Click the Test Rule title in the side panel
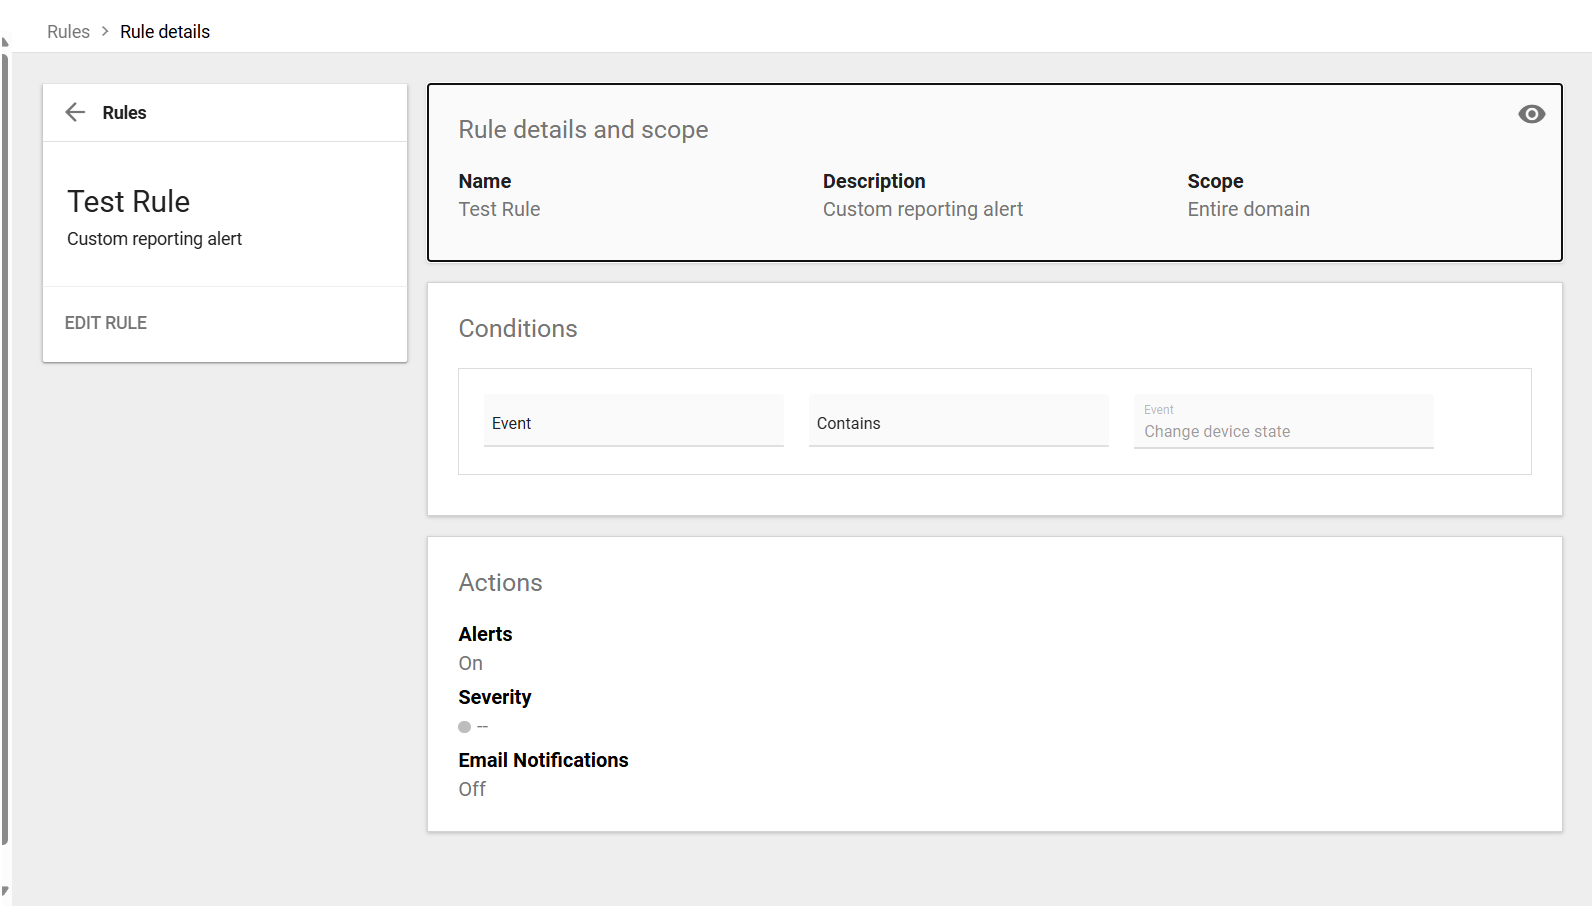Viewport: 1594px width, 908px height. 128,201
